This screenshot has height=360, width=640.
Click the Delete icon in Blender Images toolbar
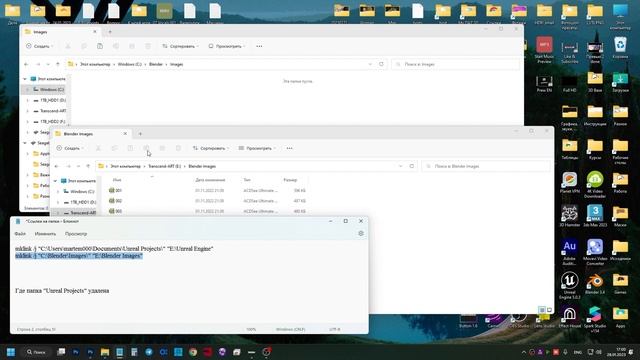point(178,148)
